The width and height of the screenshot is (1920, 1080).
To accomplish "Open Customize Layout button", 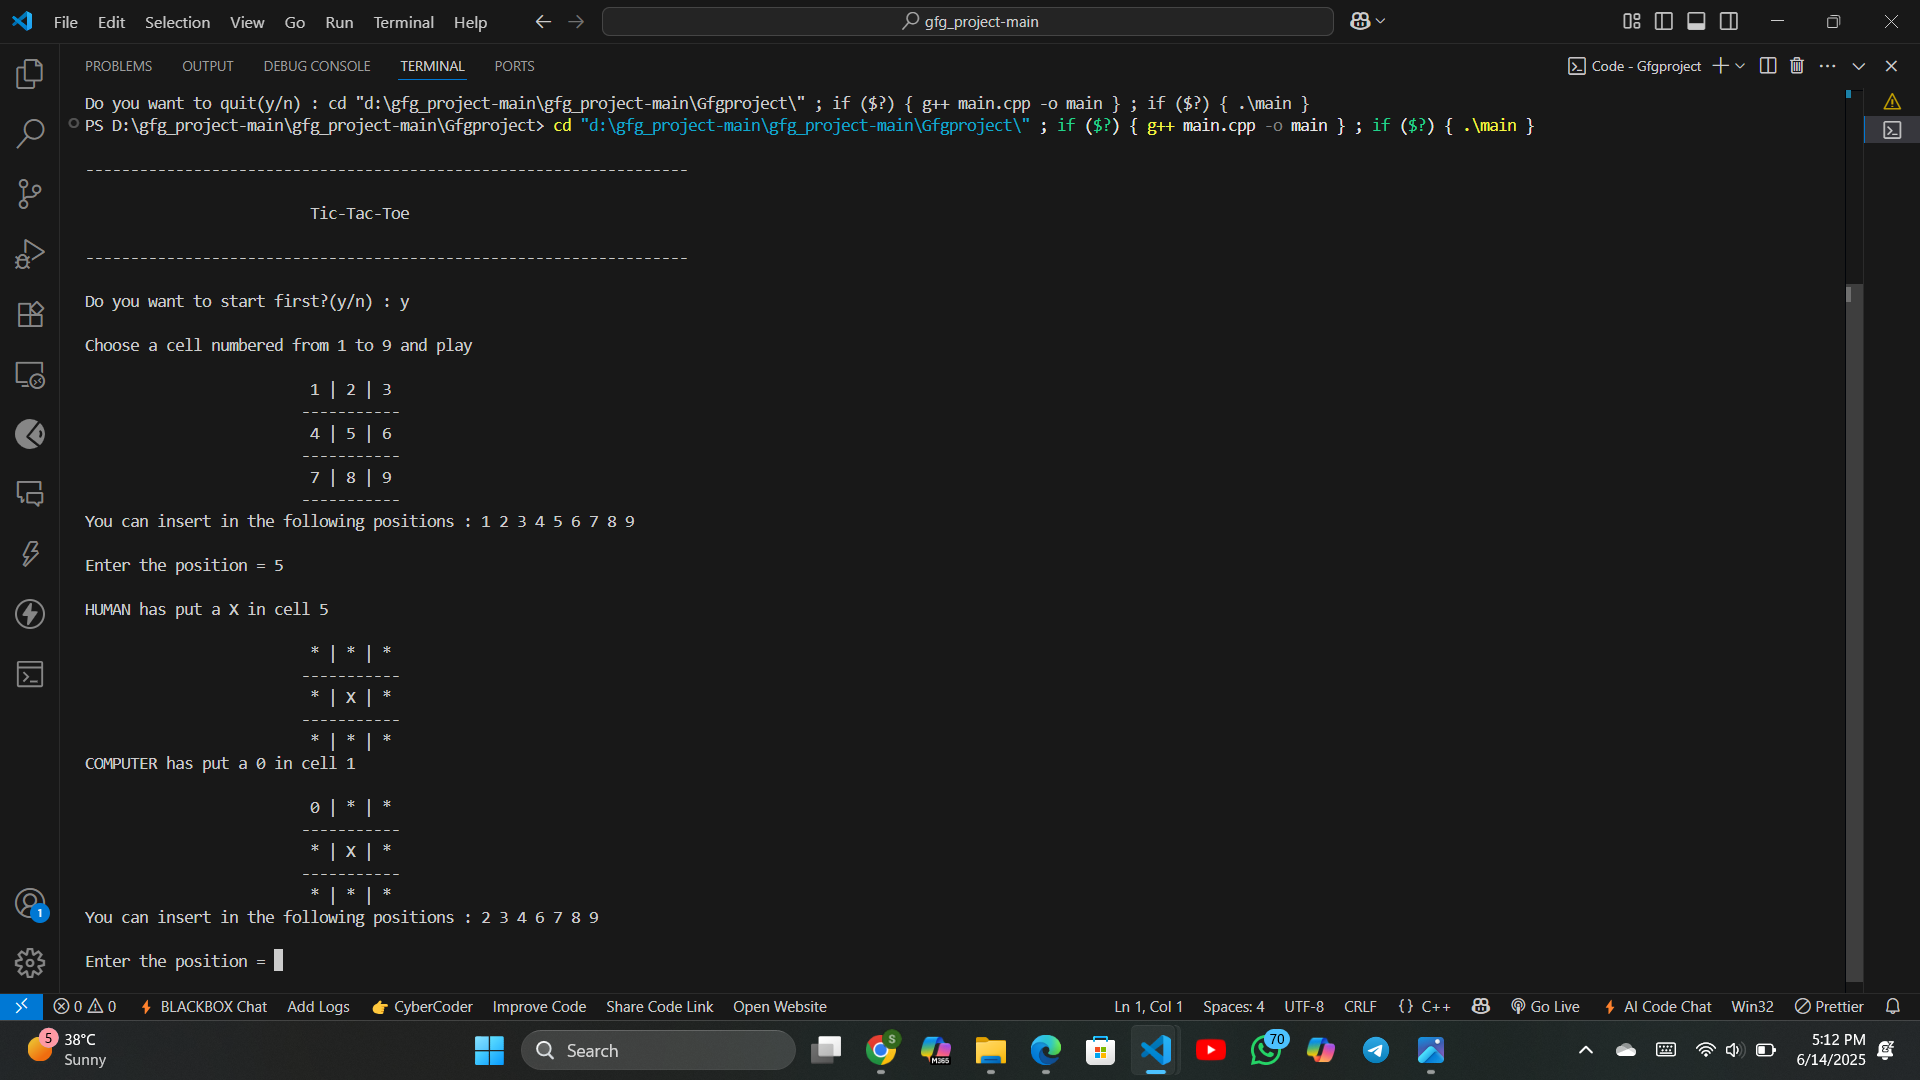I will point(1632,21).
